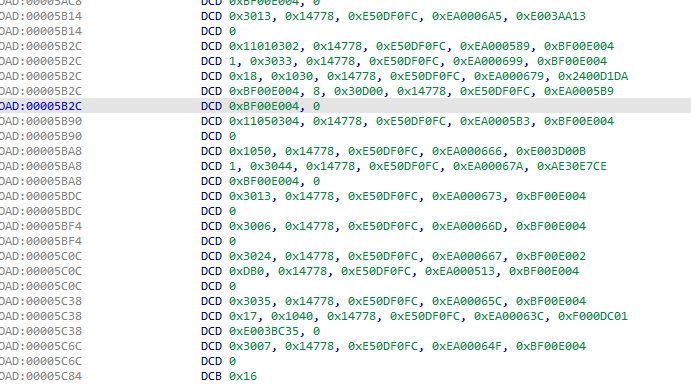This screenshot has height=387, width=691.
Task: Click the value 0xE003AA13
Action: [x=550, y=16]
